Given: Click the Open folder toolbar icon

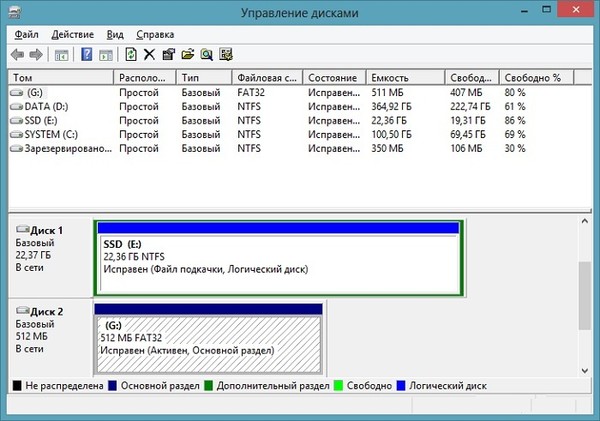Looking at the screenshot, I should (x=188, y=54).
